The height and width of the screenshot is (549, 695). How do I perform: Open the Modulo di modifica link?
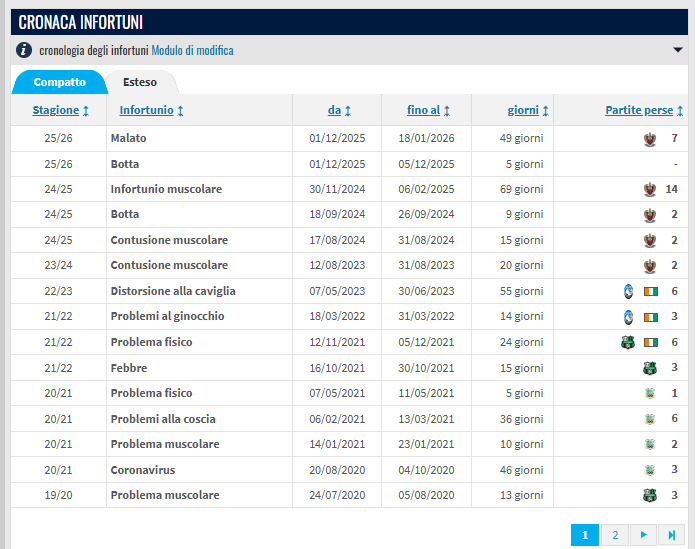point(192,50)
